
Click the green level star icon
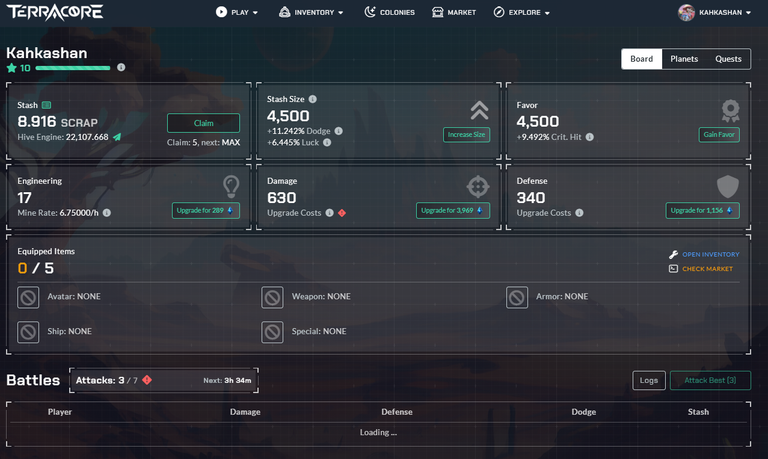[12, 68]
